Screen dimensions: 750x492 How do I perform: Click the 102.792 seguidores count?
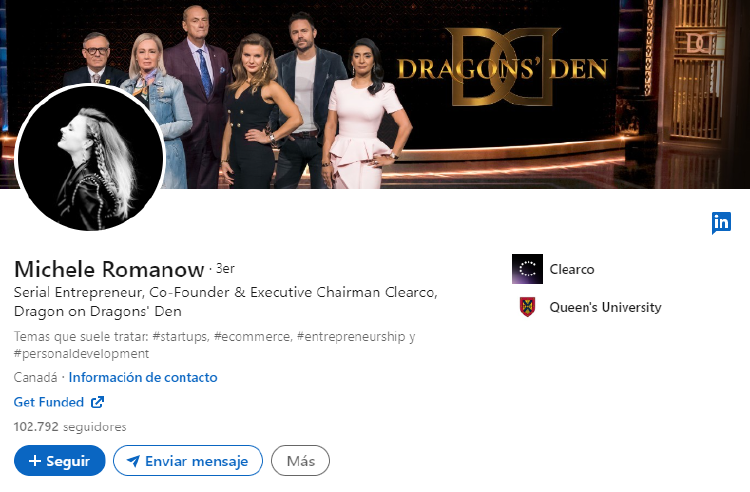point(70,426)
